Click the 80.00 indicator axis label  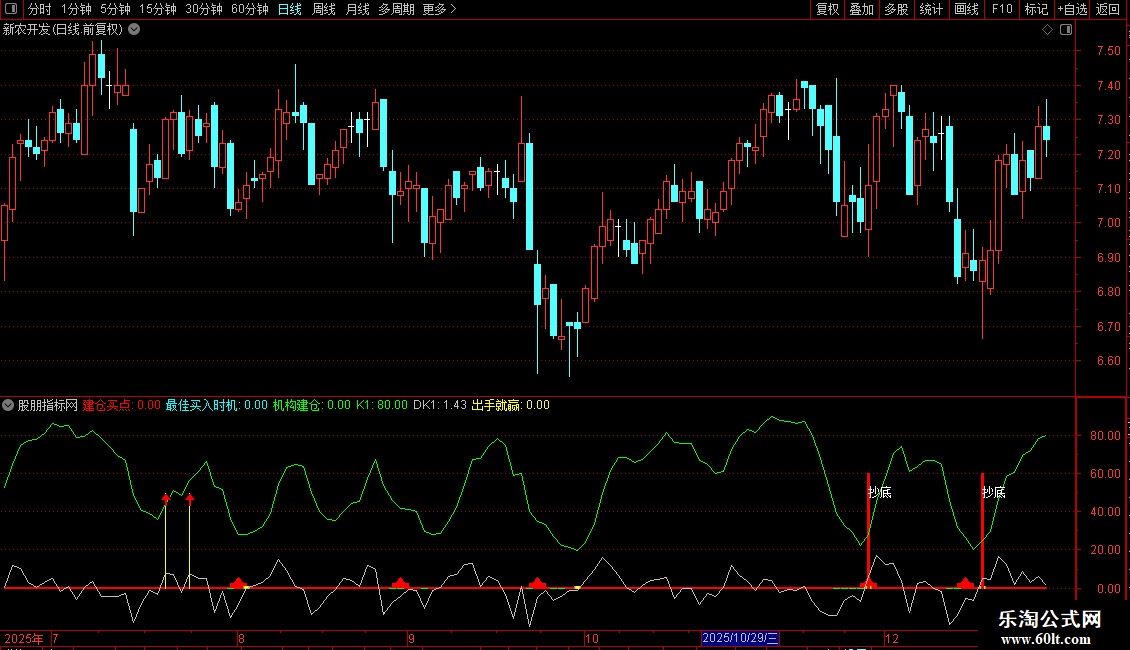pyautogui.click(x=1105, y=436)
